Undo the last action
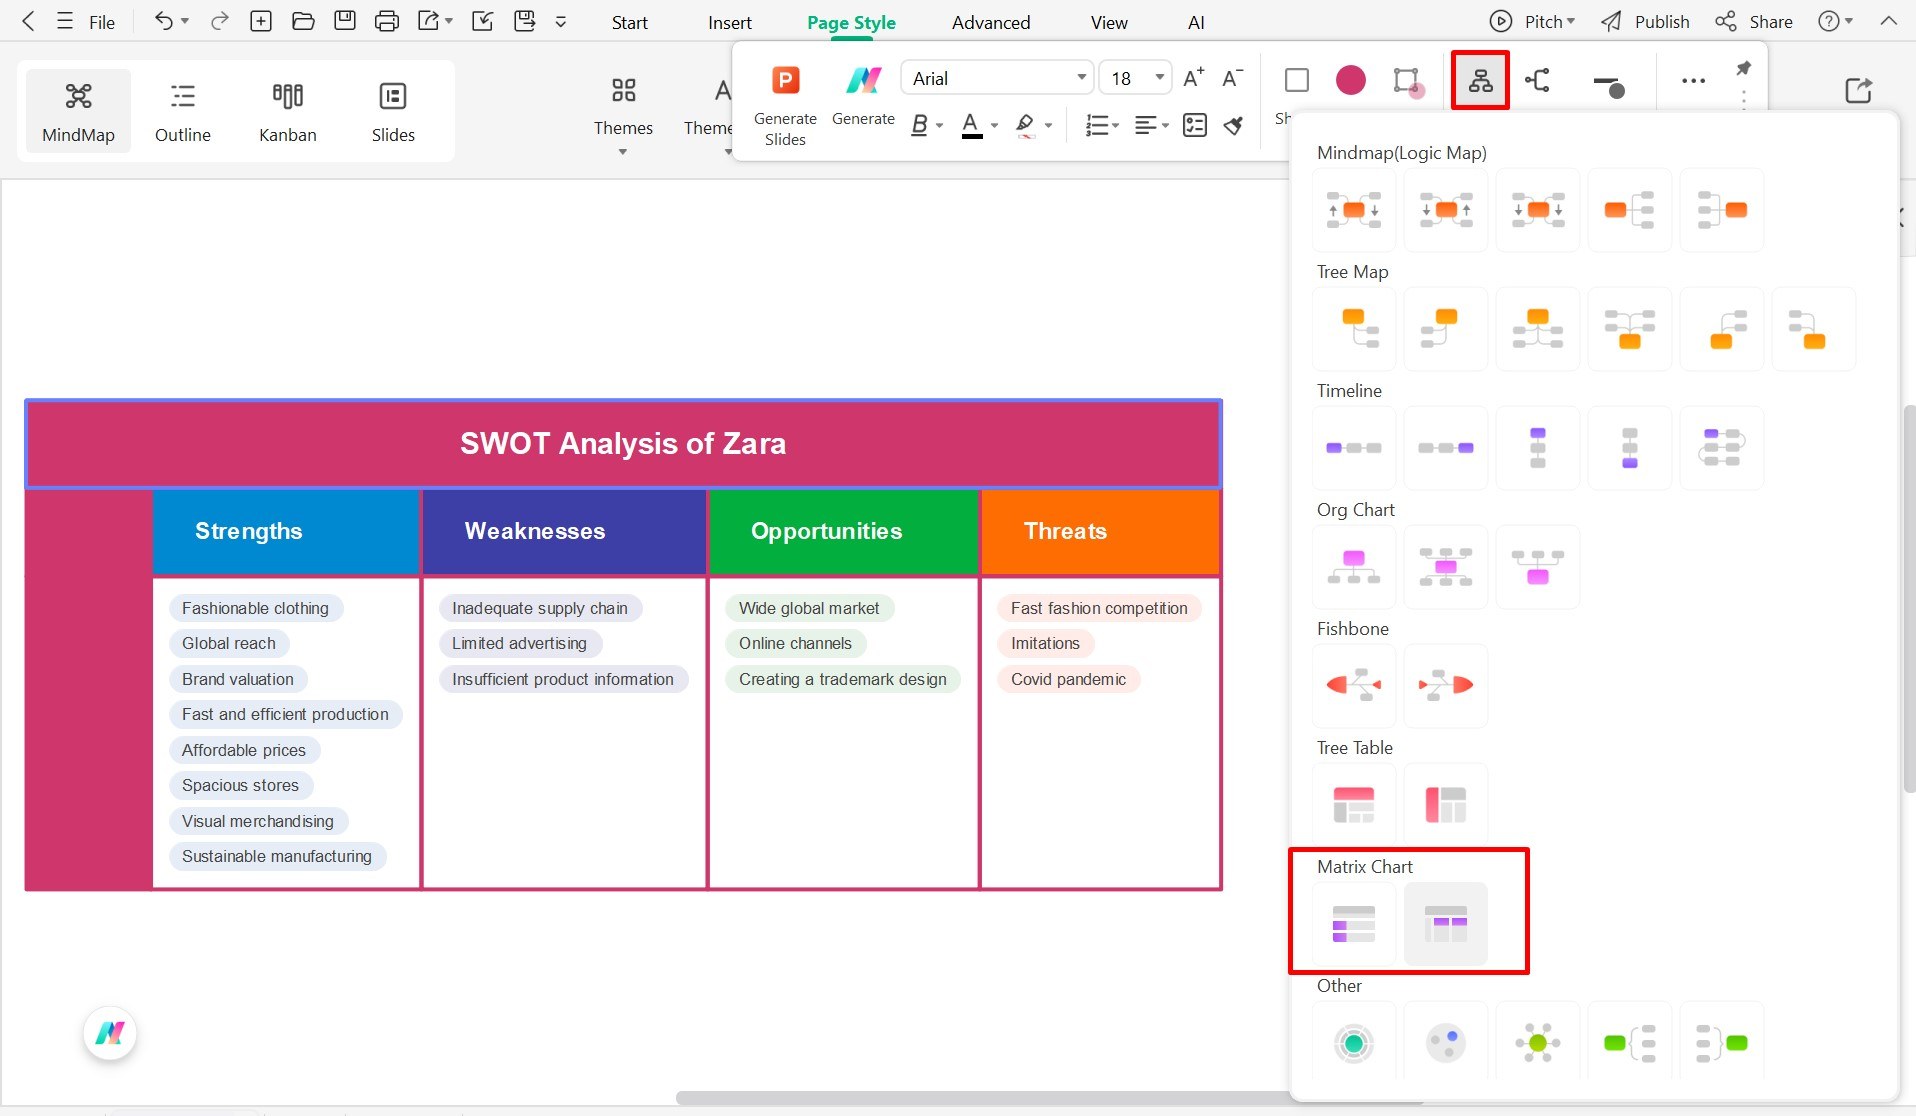This screenshot has width=1916, height=1116. click(x=164, y=21)
